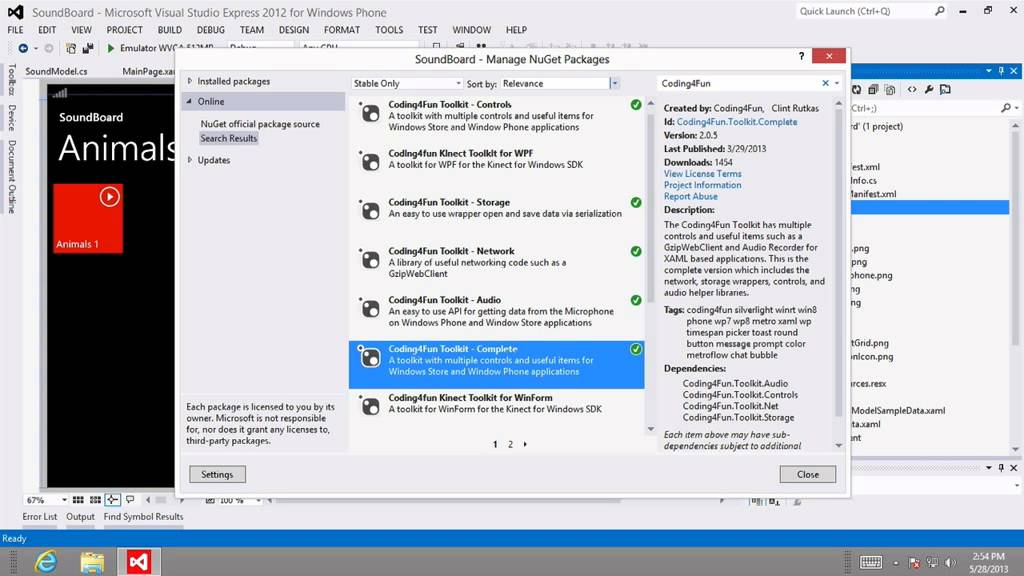Switch to the Output tab
Screen dimensions: 1024x576
(x=80, y=517)
